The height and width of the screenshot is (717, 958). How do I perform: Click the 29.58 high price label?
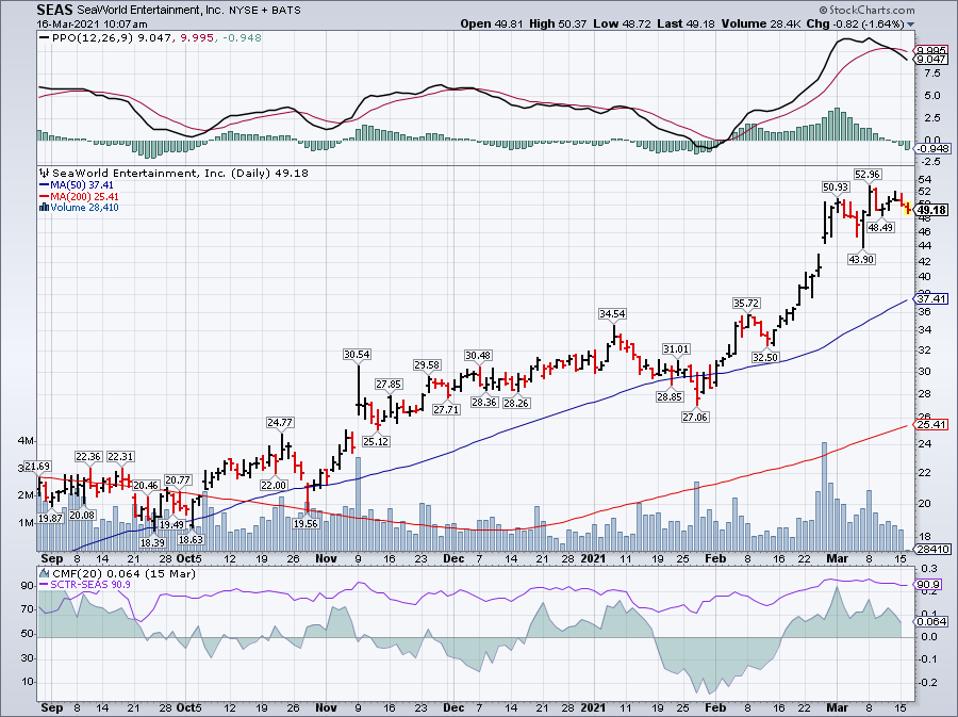[x=427, y=365]
